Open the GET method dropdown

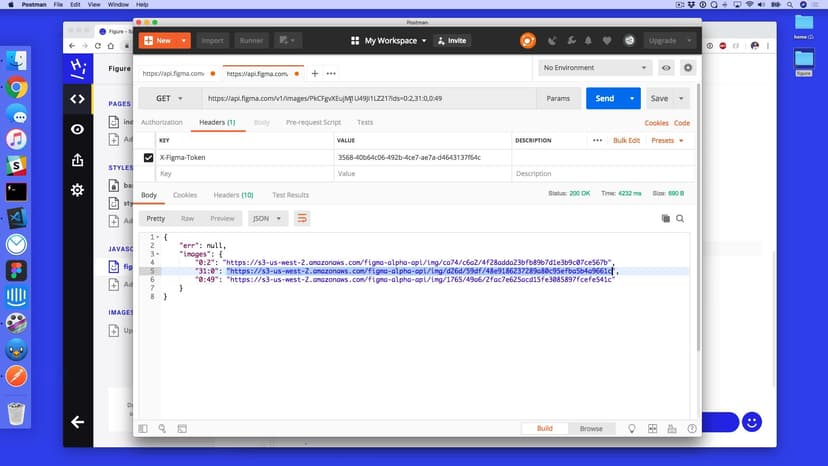(169, 99)
